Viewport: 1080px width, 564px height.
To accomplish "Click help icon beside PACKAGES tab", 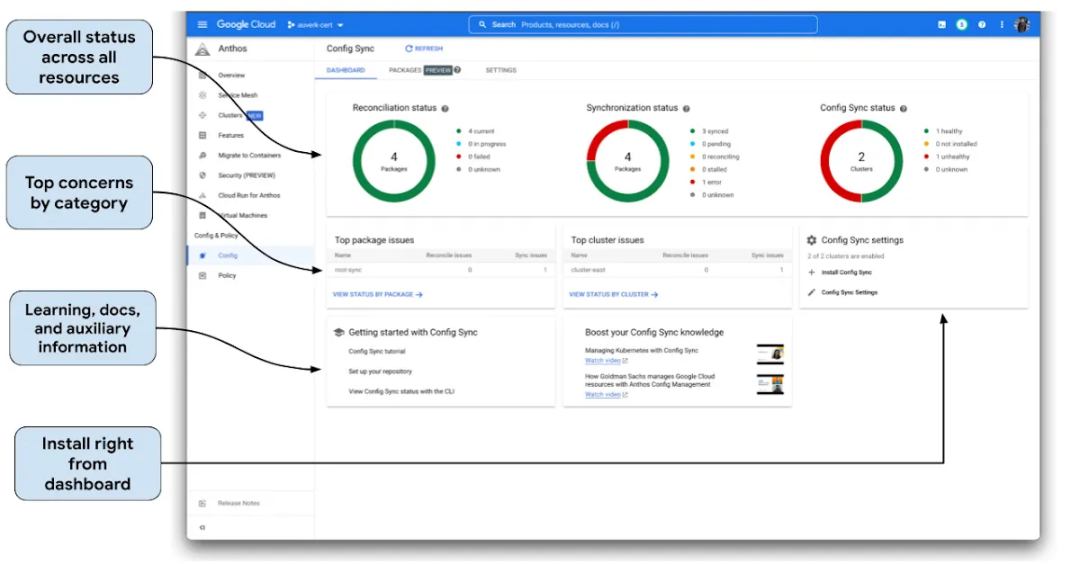I will [457, 70].
